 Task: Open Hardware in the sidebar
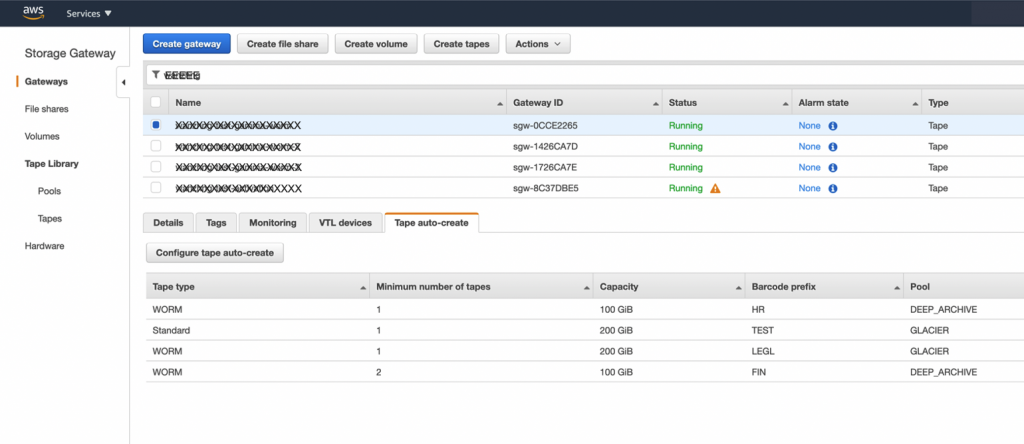click(44, 246)
